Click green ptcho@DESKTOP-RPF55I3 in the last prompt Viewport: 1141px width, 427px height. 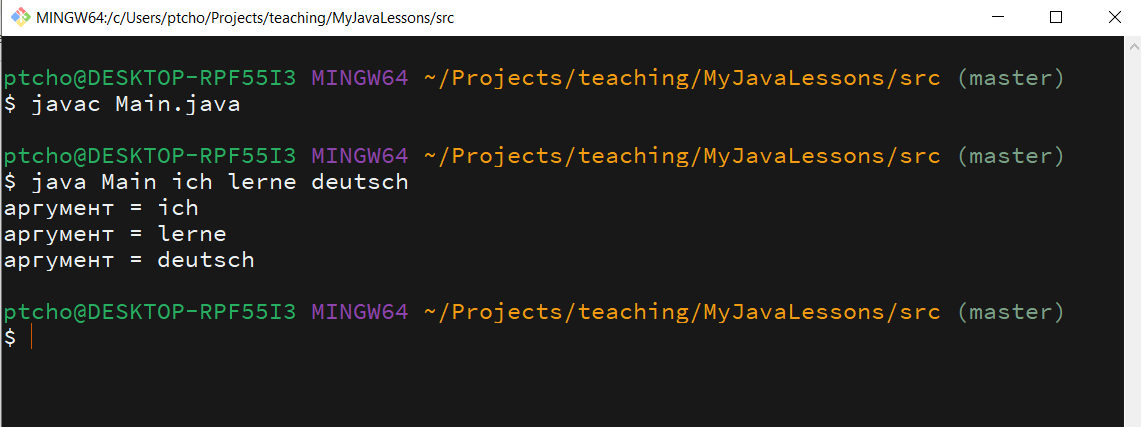point(150,313)
